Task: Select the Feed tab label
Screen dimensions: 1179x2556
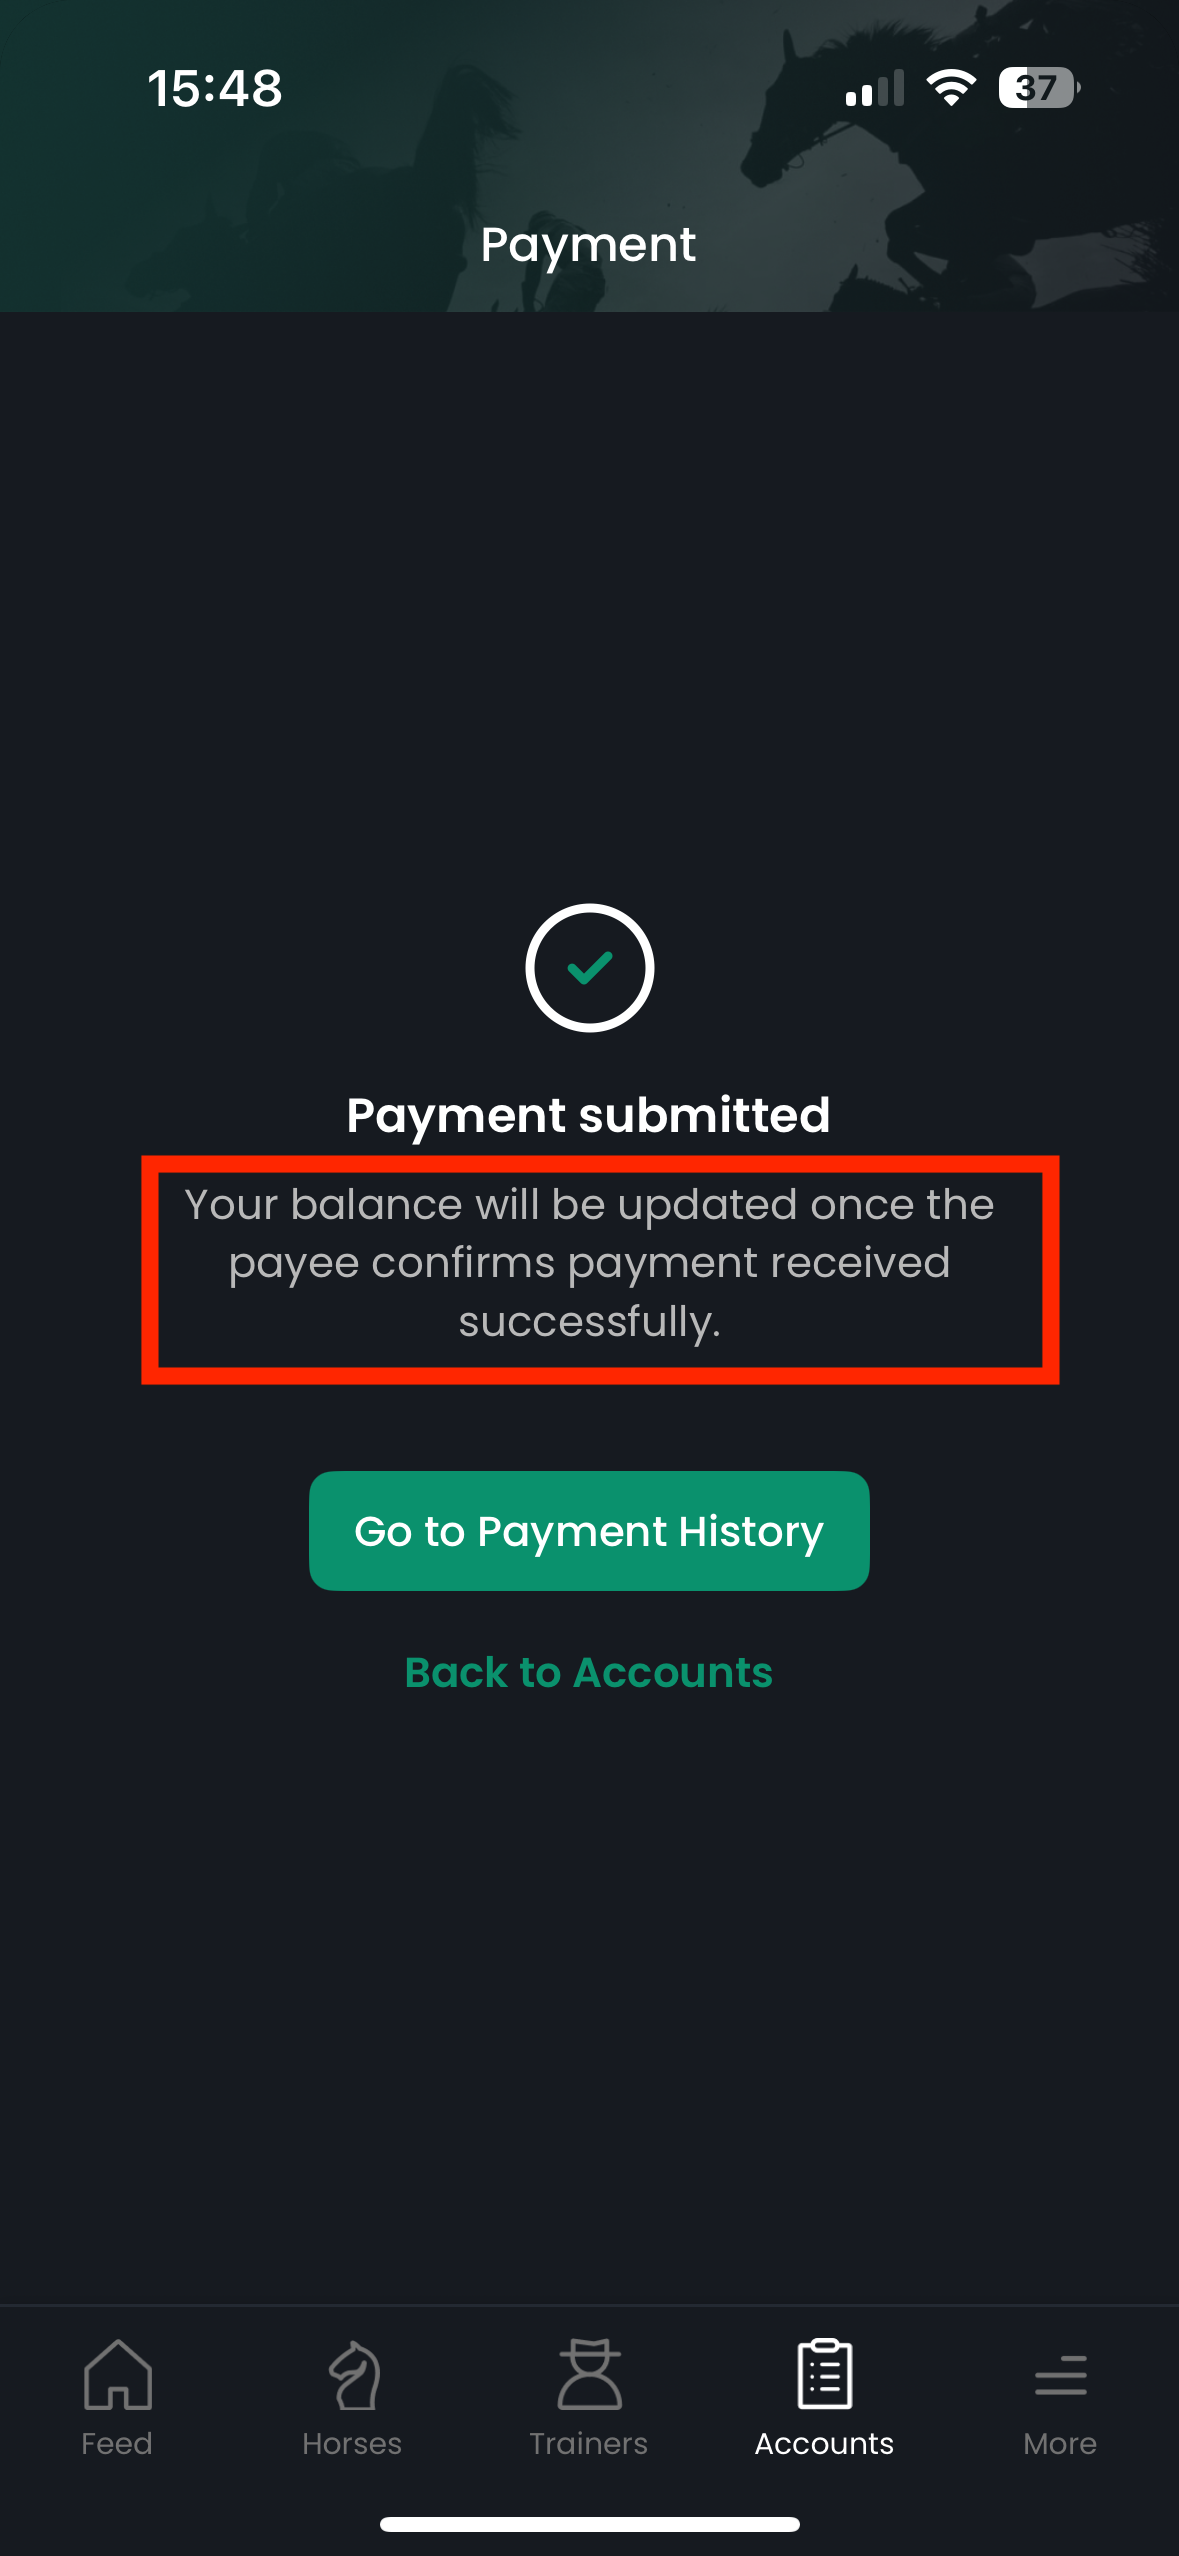Action: point(117,2443)
